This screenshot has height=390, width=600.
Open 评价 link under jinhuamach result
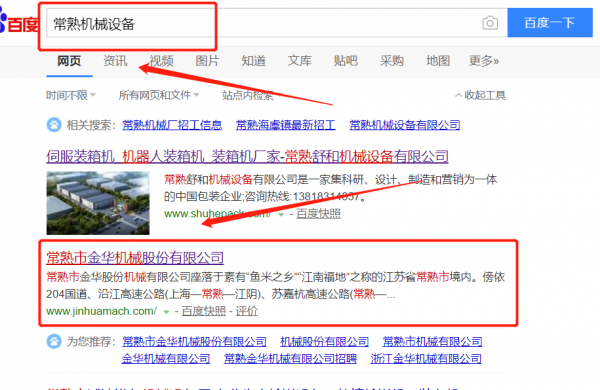(x=246, y=311)
